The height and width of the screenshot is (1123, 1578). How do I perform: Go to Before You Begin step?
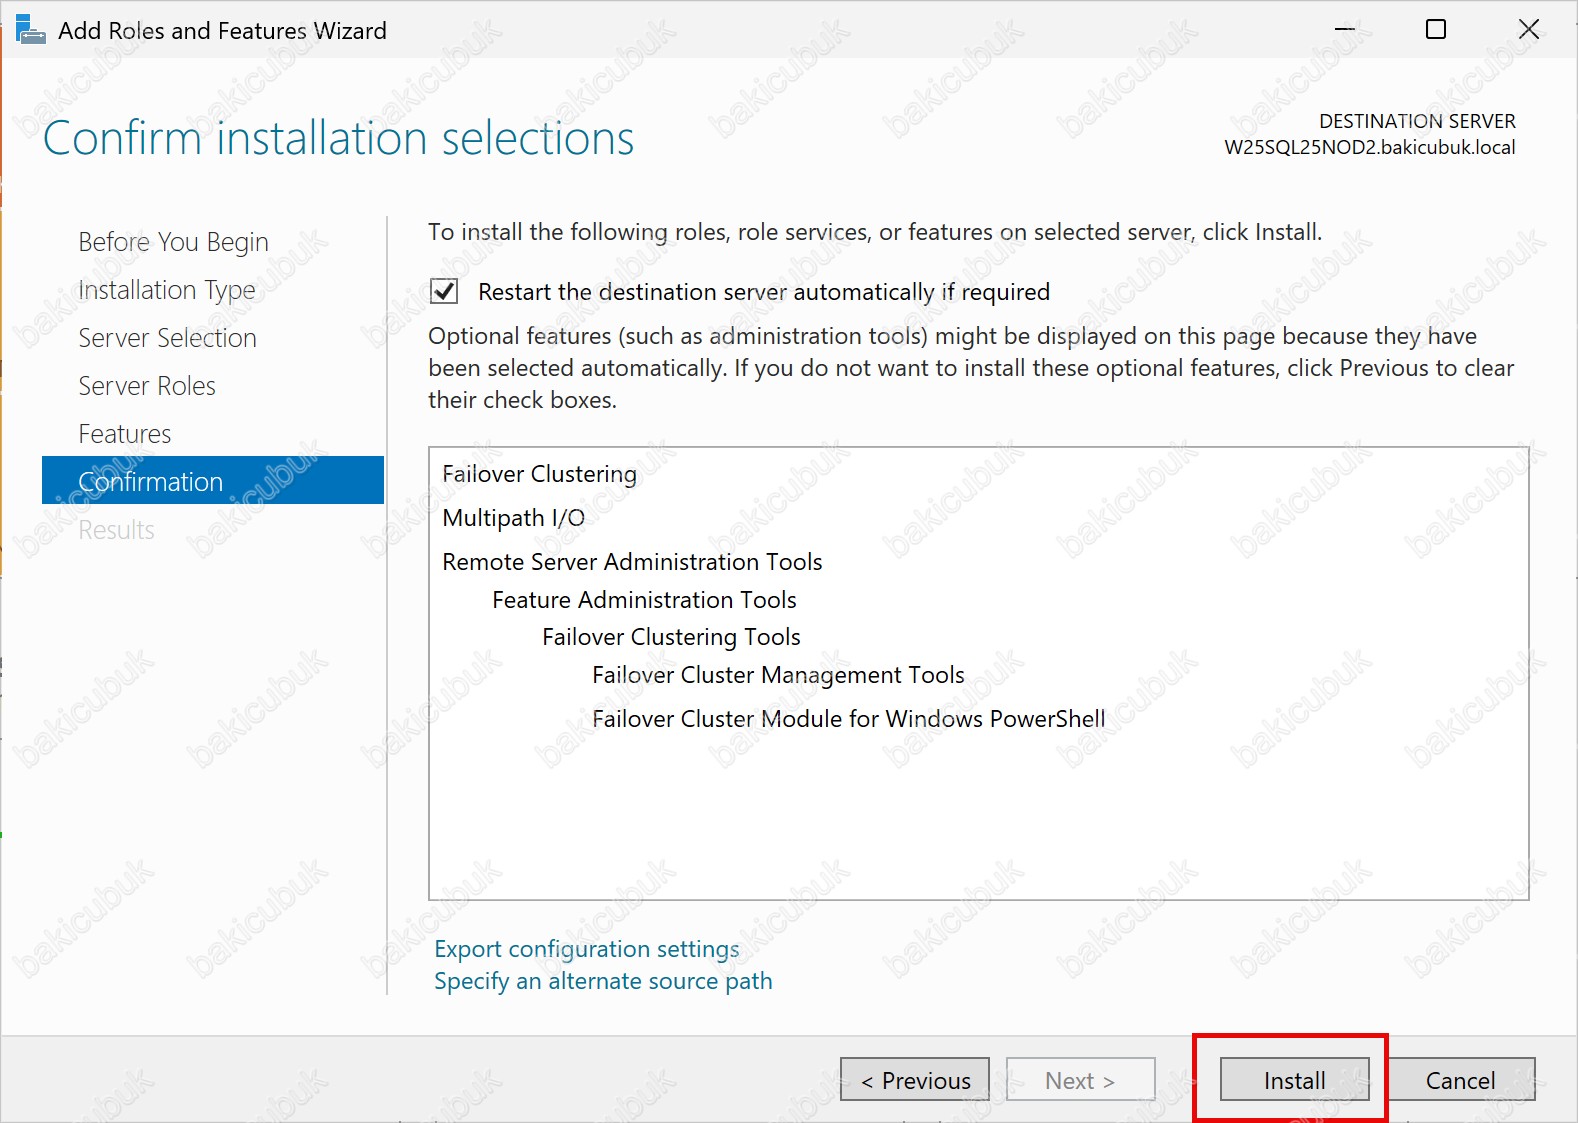173,242
